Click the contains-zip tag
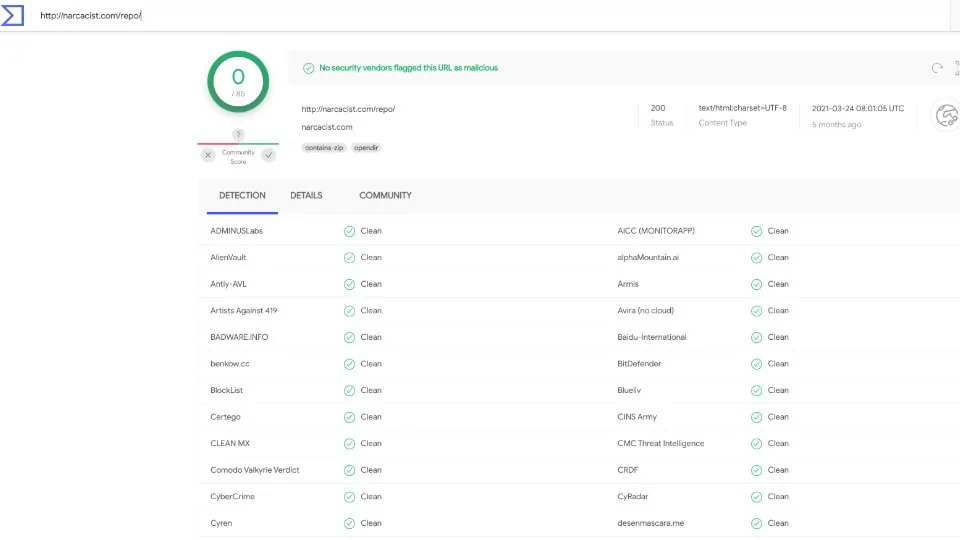Viewport: 960px width, 540px height. pos(324,148)
